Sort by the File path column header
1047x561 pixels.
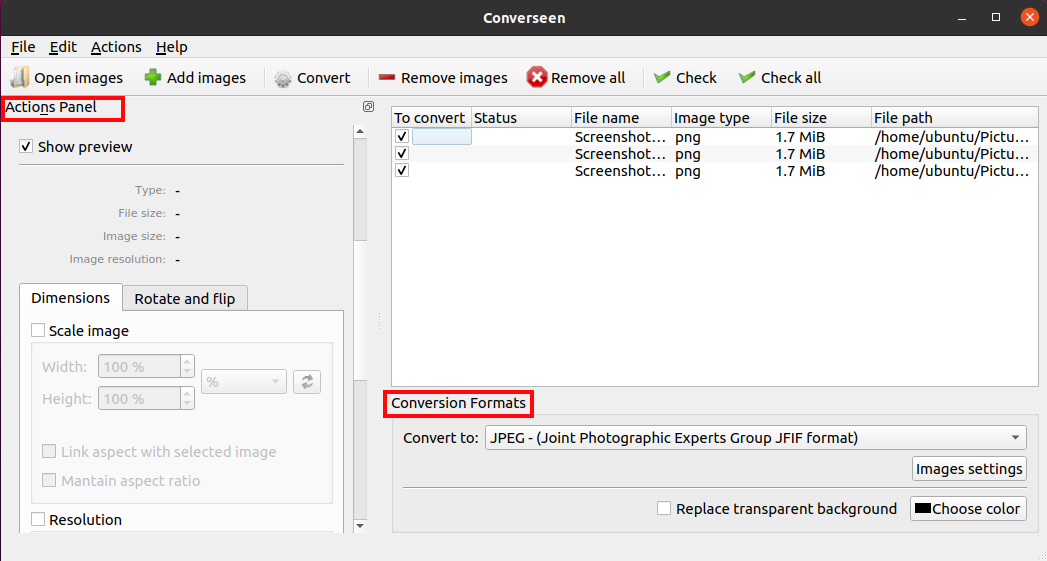point(955,118)
